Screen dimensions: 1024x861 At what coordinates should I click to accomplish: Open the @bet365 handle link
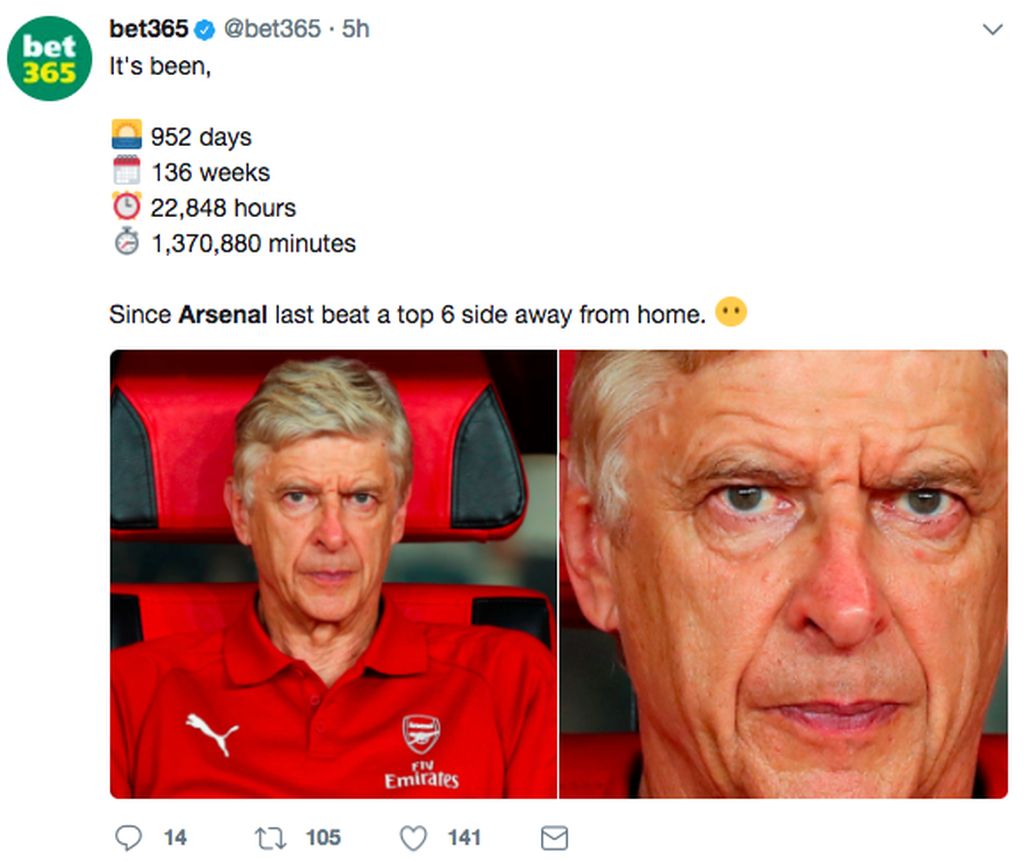click(x=271, y=30)
